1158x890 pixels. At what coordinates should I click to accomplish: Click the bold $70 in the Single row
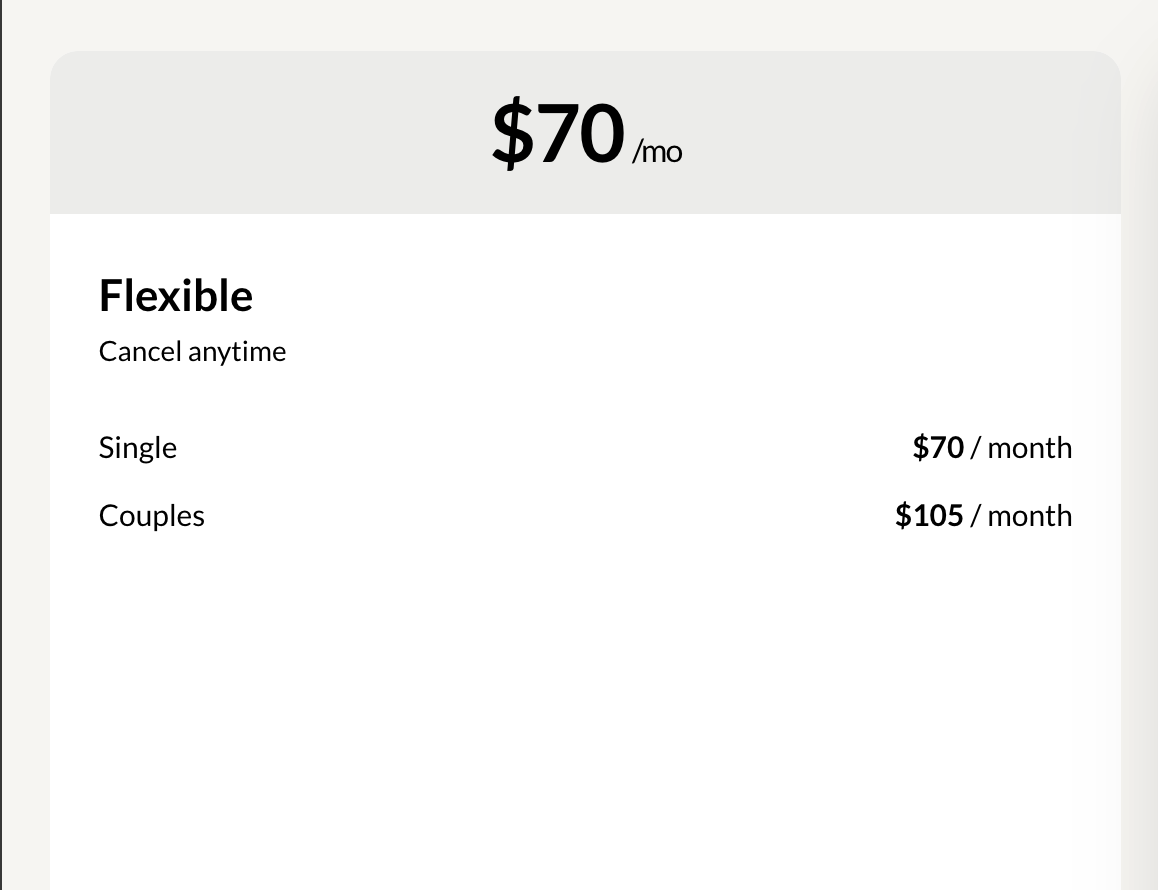pyautogui.click(x=937, y=448)
